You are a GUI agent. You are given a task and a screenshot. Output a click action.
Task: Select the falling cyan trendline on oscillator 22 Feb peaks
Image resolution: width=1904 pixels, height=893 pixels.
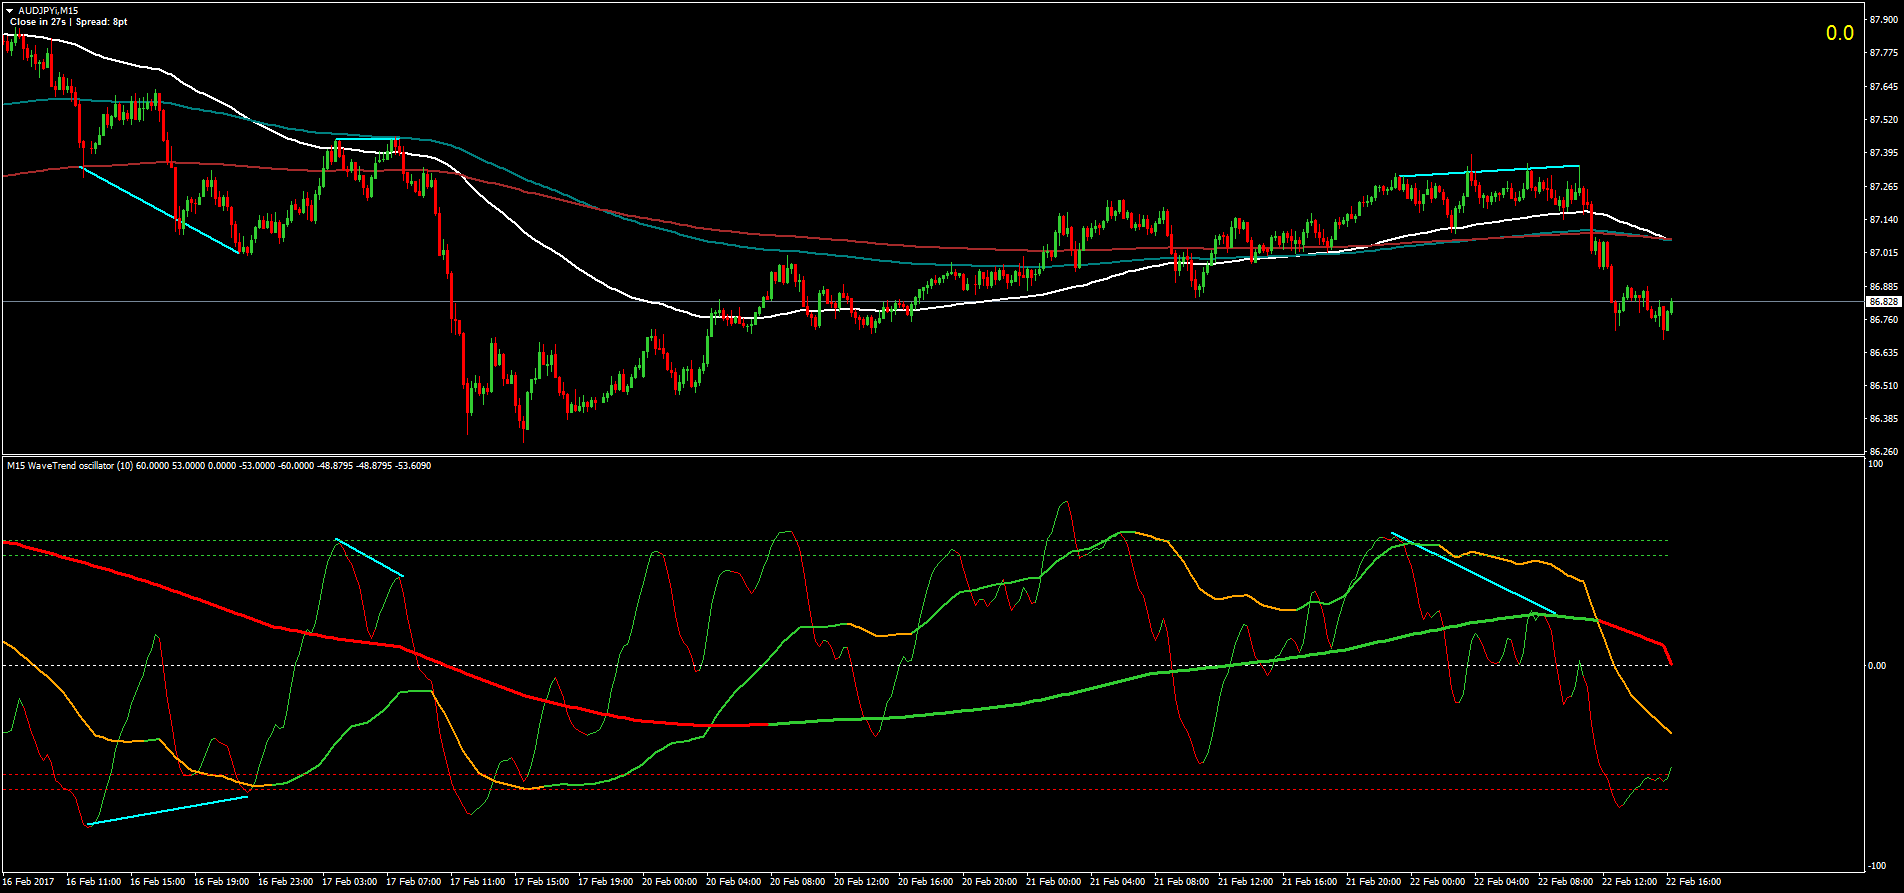pos(1474,573)
